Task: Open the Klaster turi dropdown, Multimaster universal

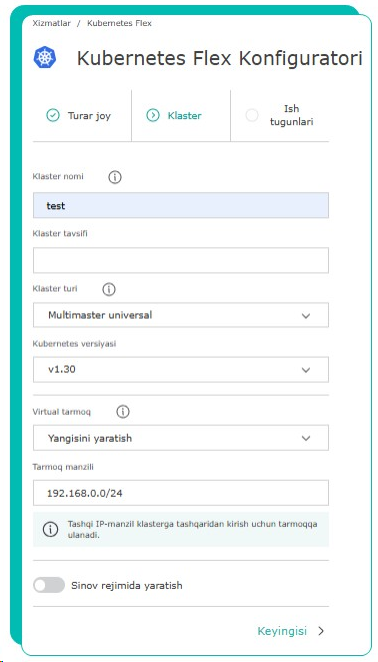Action: click(x=181, y=315)
